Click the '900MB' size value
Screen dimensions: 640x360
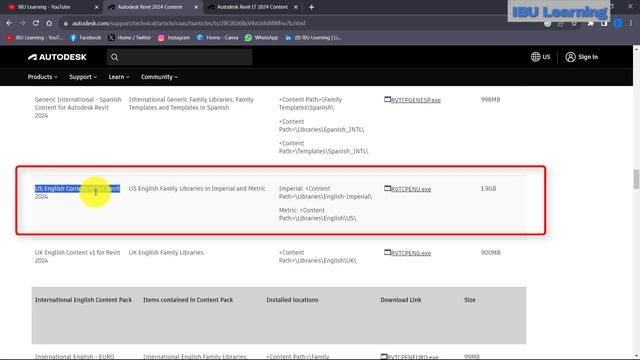pyautogui.click(x=491, y=253)
